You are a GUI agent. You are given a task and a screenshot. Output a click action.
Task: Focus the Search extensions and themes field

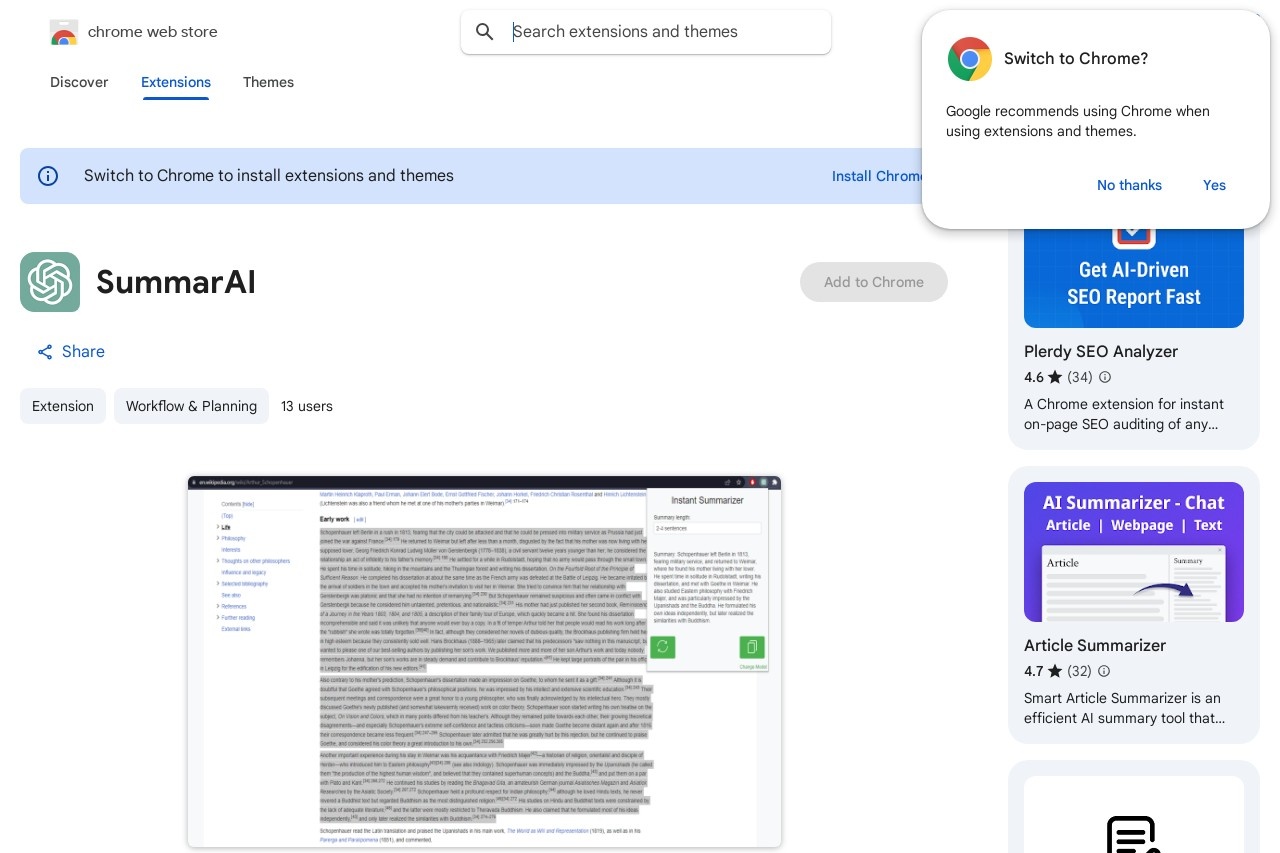pos(646,32)
